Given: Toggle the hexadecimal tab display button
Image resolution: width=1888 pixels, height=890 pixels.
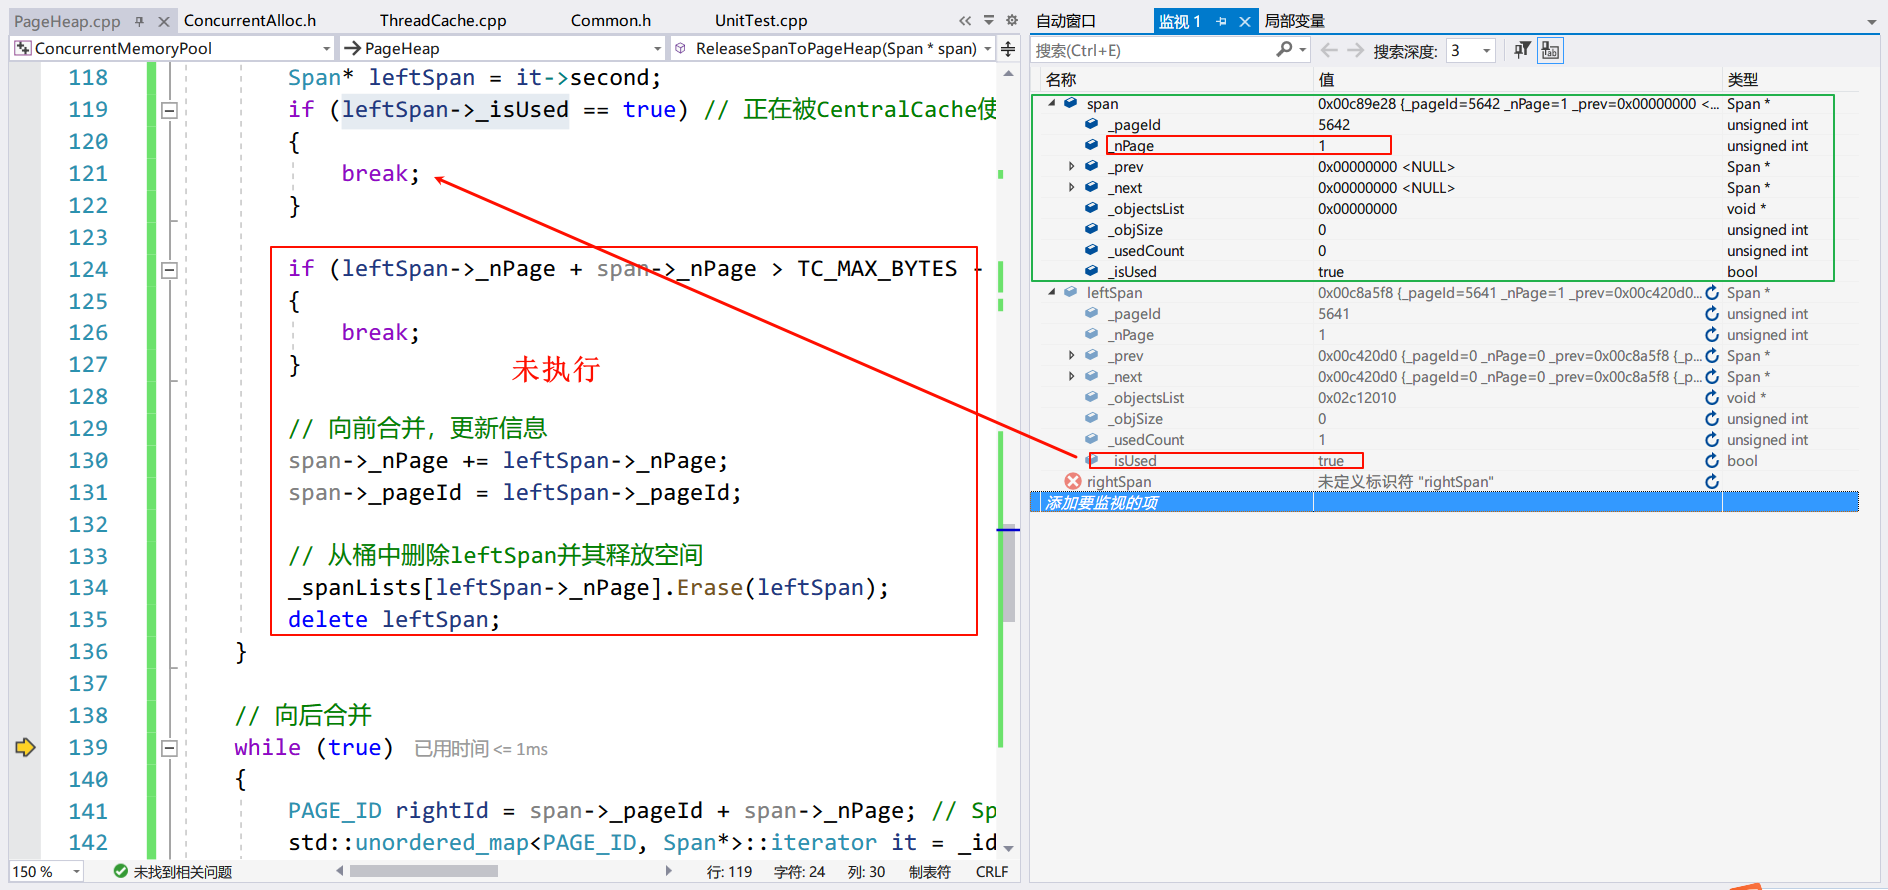Looking at the screenshot, I should pos(1551,50).
